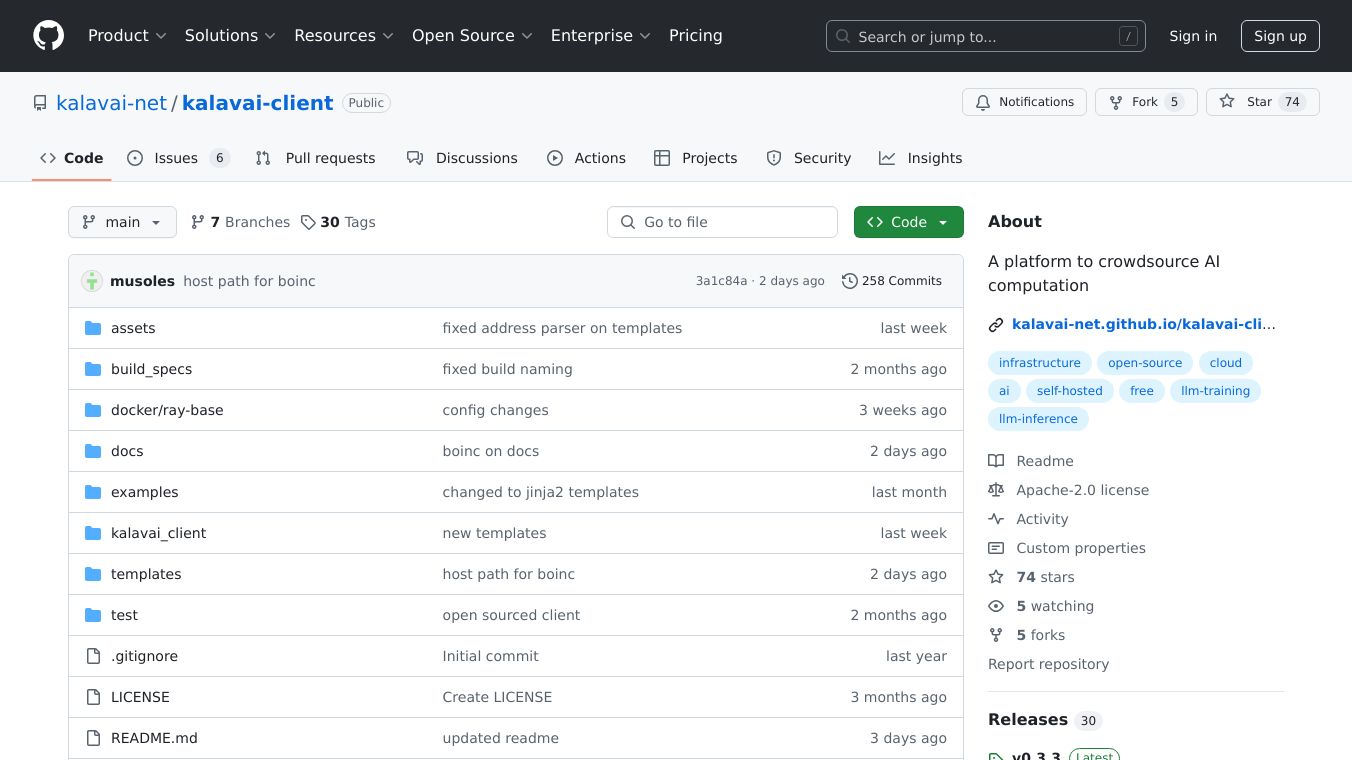
Task: Click the Sign up button
Action: coord(1280,36)
